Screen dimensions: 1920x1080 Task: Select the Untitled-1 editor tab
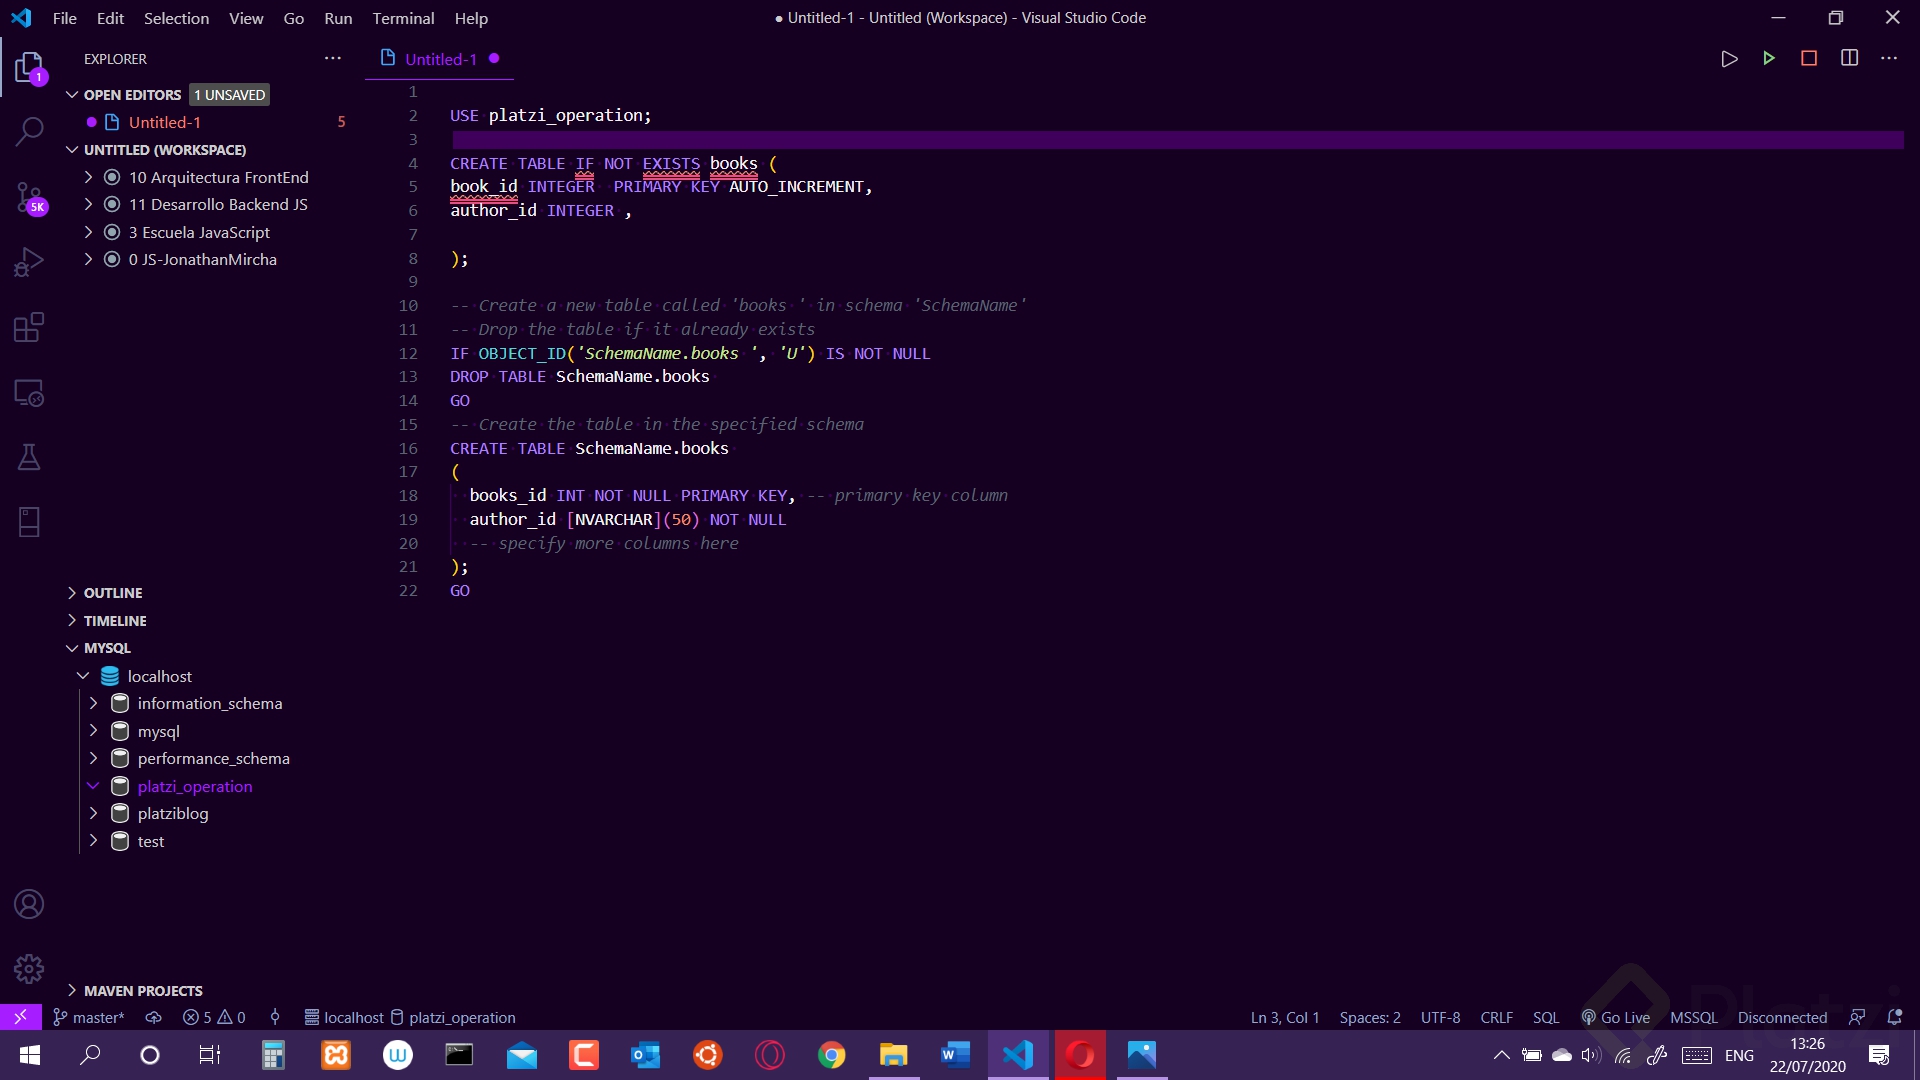click(440, 59)
